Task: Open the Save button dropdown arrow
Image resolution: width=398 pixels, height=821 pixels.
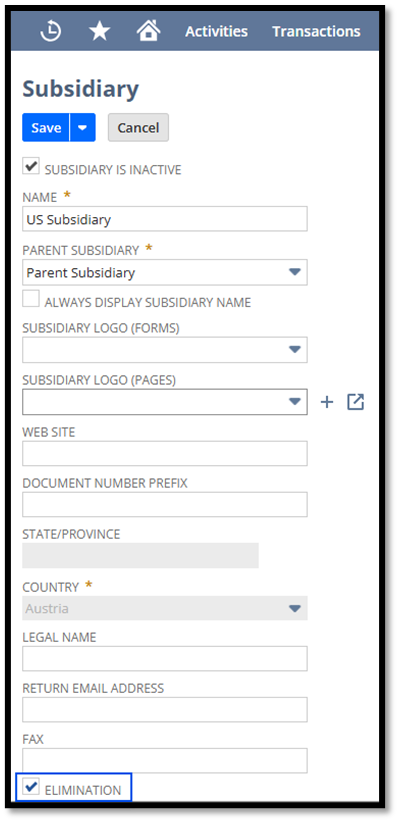Action: coord(83,128)
